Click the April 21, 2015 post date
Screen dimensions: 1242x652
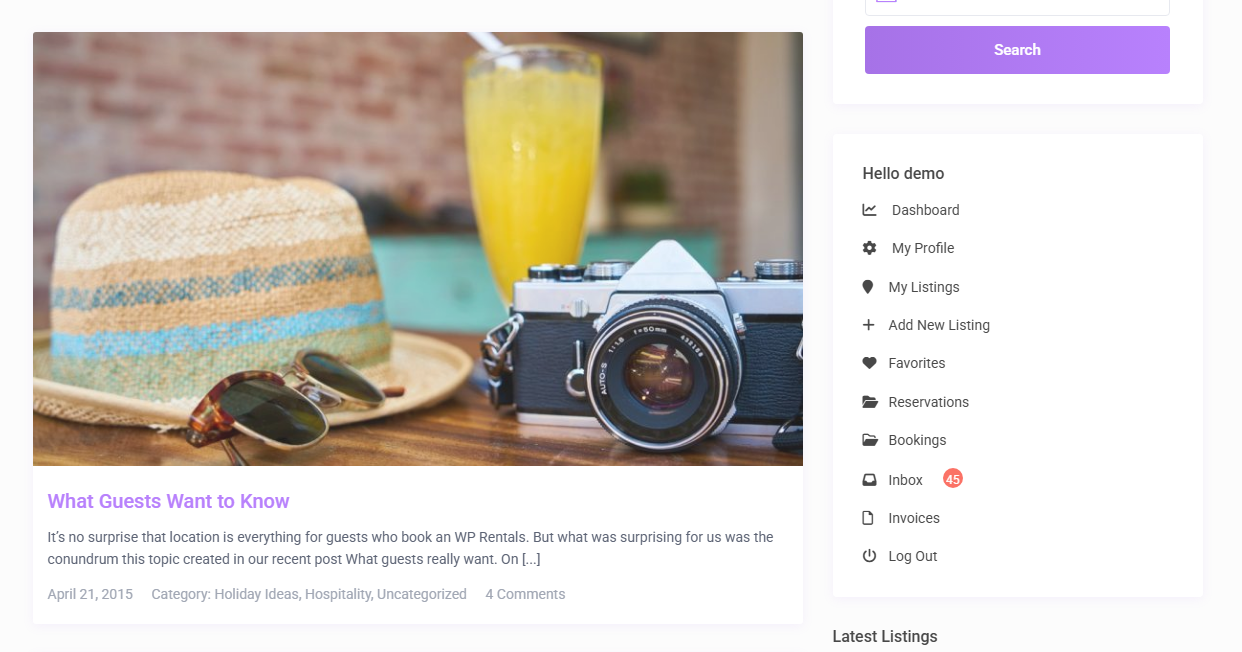click(90, 594)
